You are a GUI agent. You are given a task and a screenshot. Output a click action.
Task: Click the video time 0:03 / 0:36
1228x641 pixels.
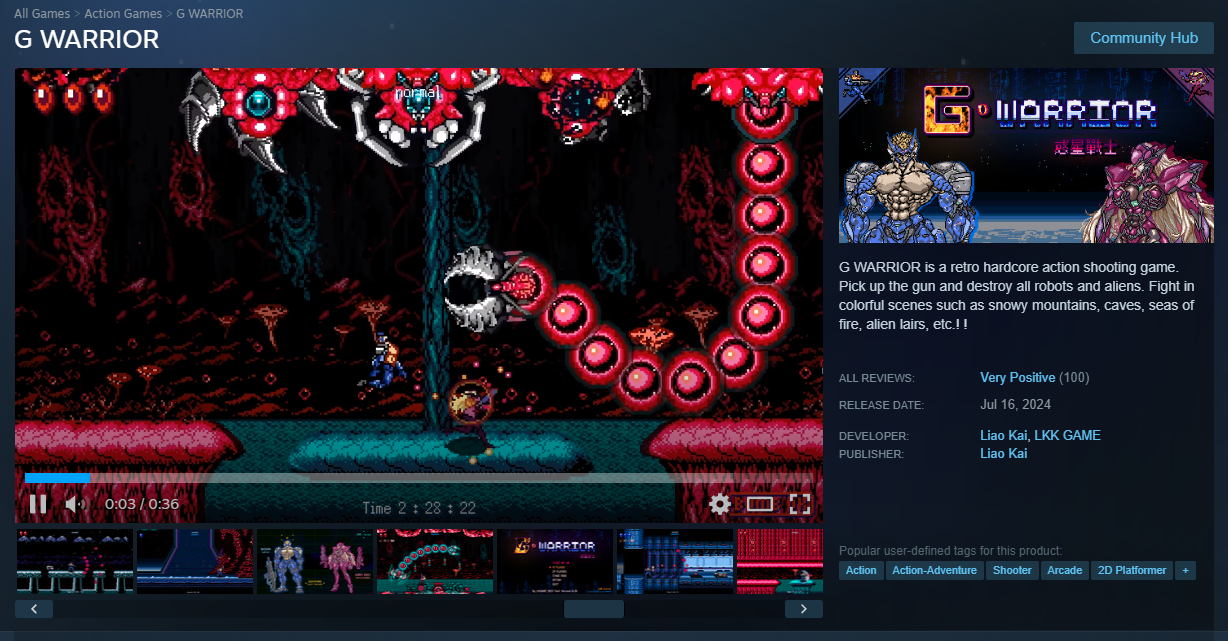click(x=142, y=504)
